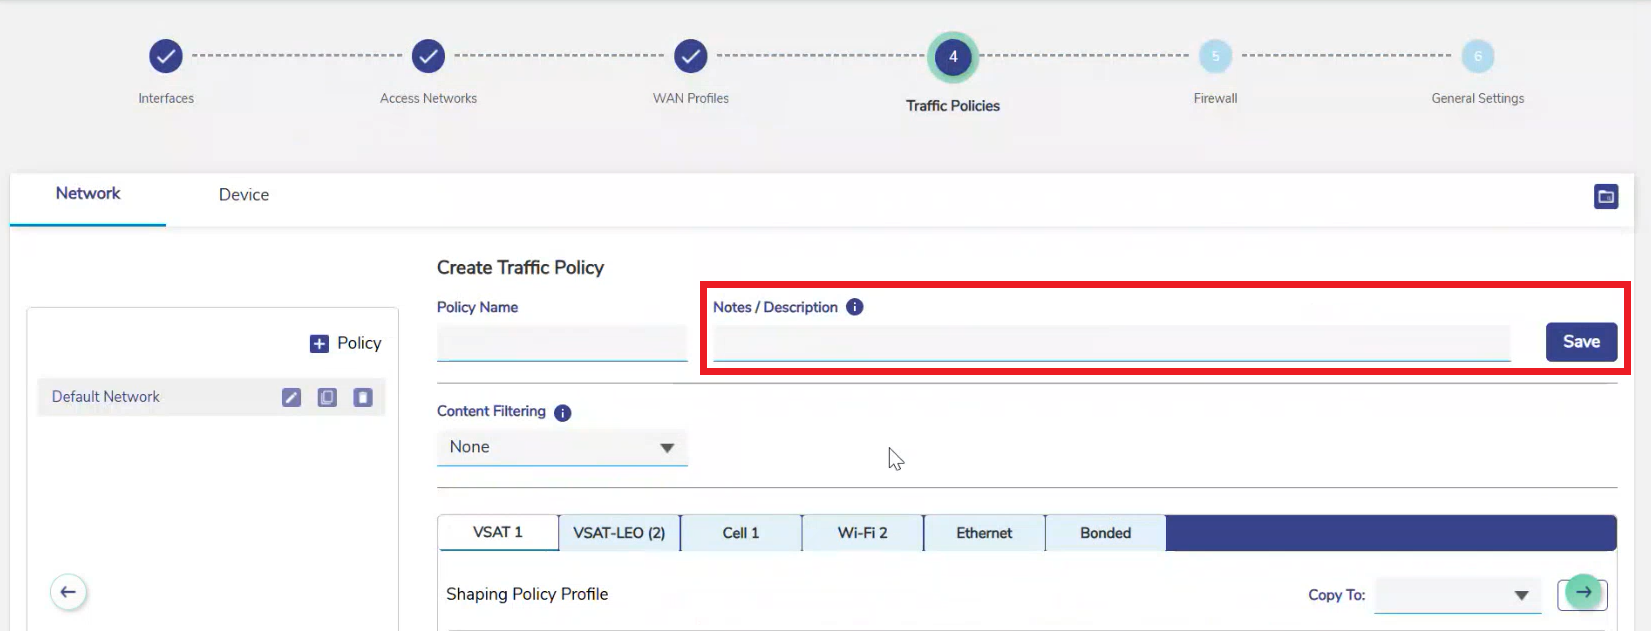Click the Save button
The width and height of the screenshot is (1651, 631).
point(1581,342)
